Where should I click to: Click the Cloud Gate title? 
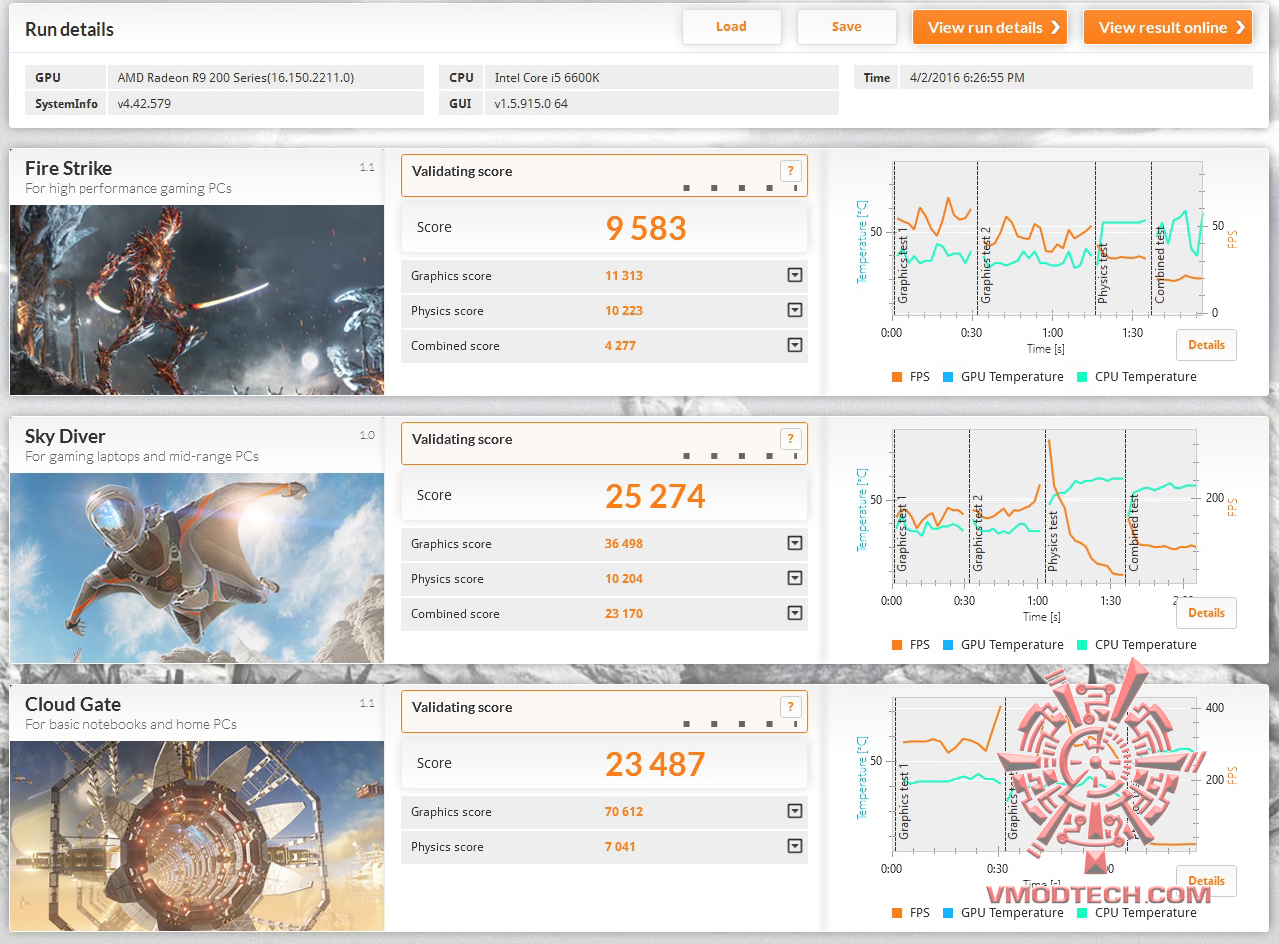pos(73,704)
